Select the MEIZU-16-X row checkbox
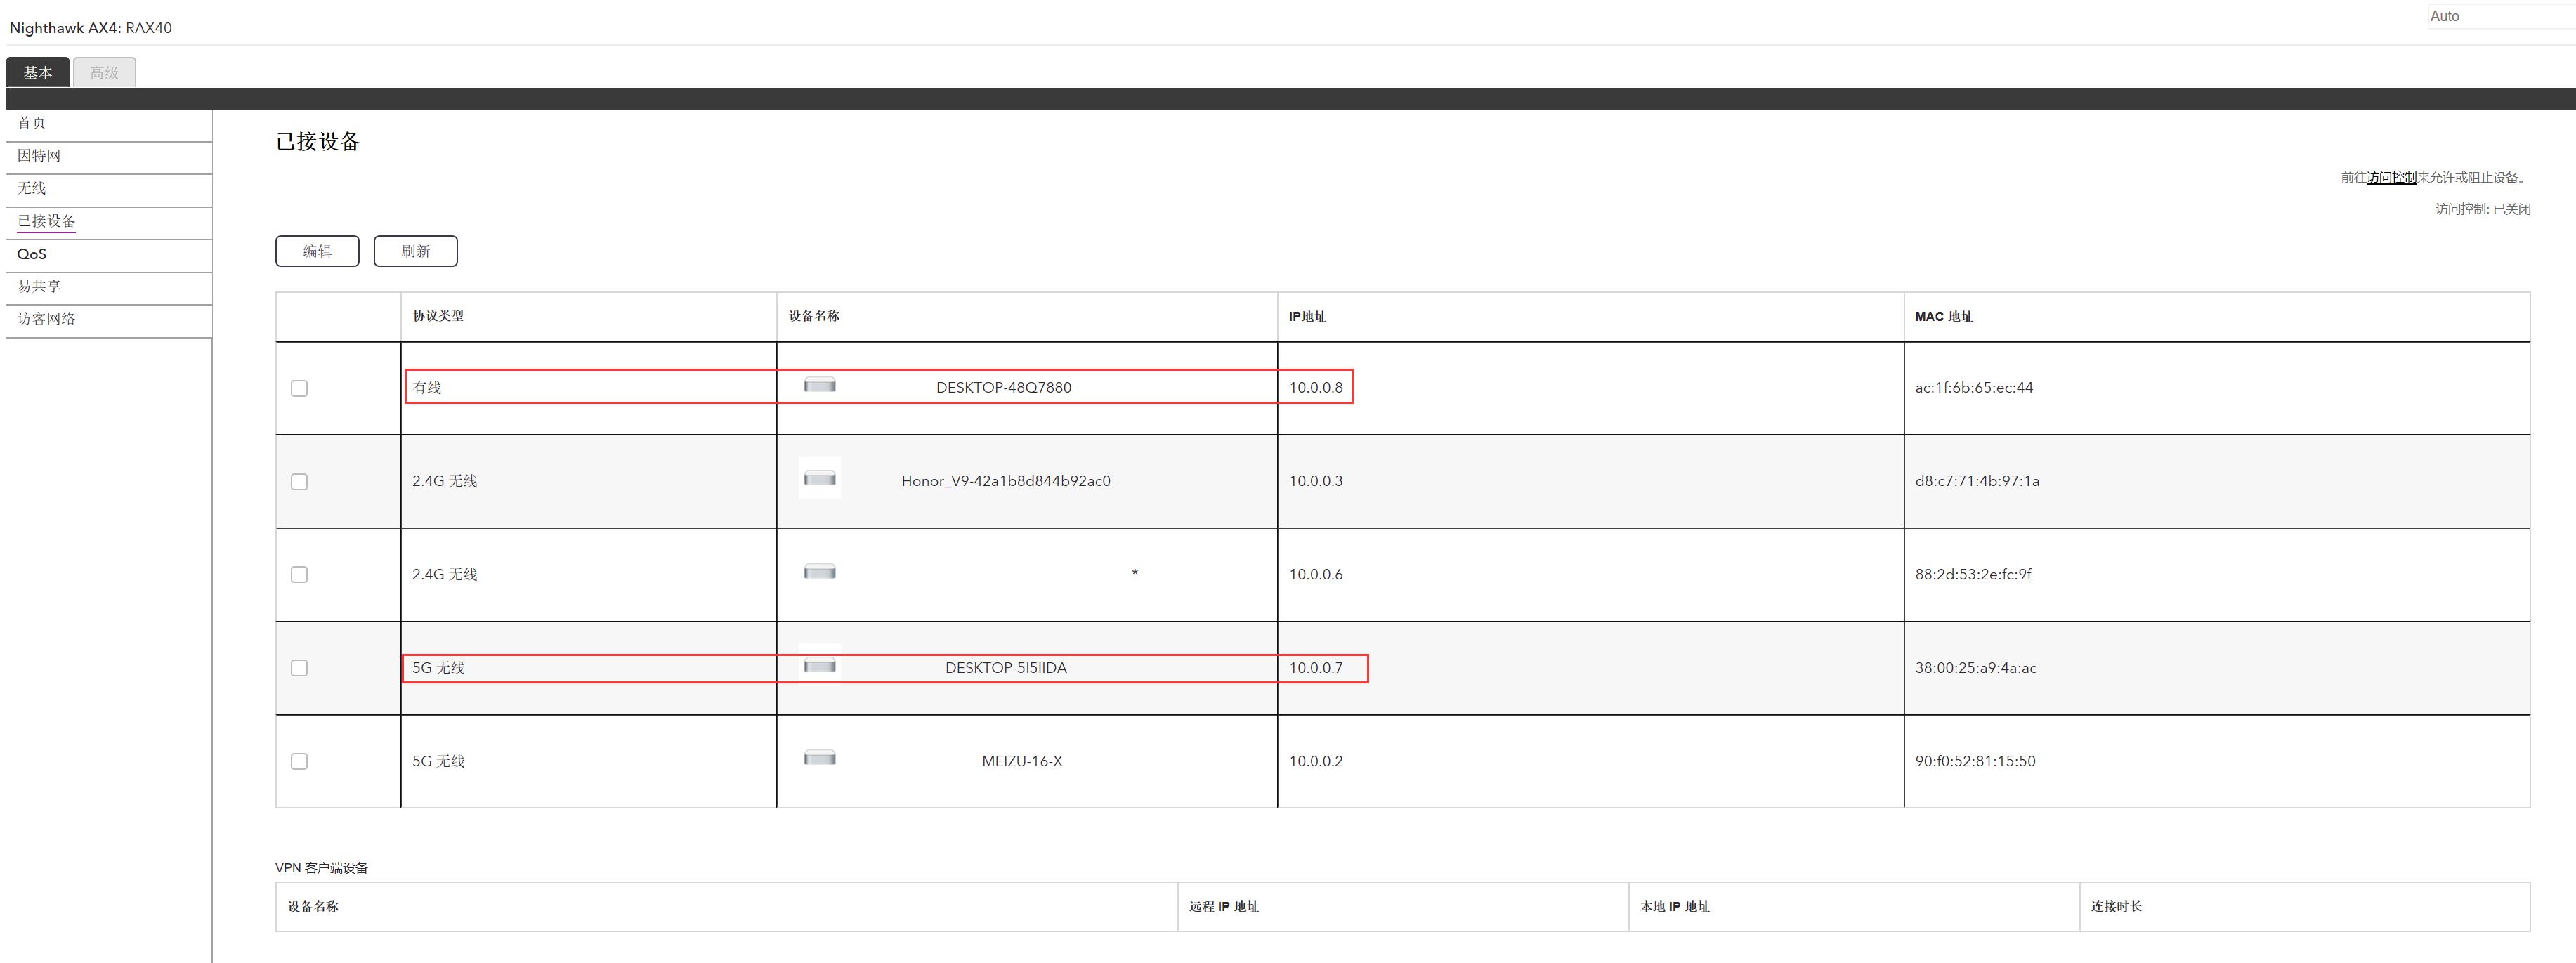 299,761
